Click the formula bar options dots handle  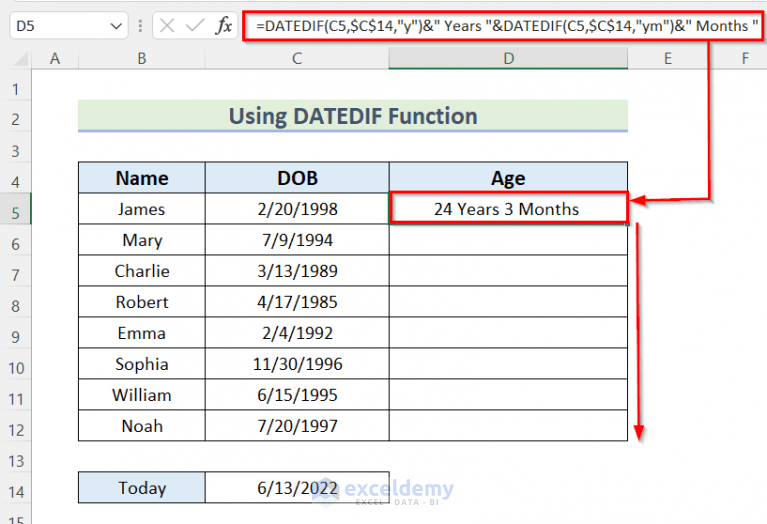pos(140,25)
